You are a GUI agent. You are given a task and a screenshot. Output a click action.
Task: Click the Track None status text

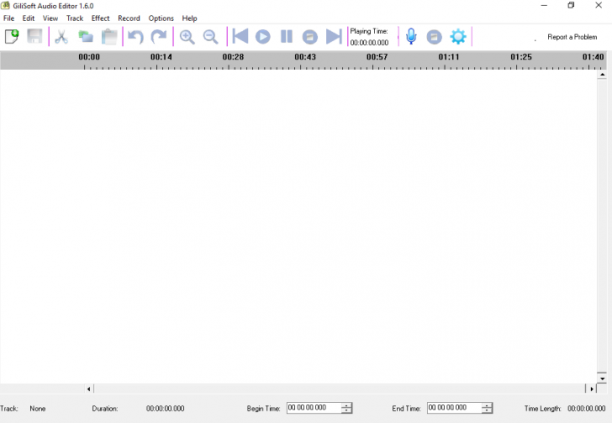pos(37,409)
